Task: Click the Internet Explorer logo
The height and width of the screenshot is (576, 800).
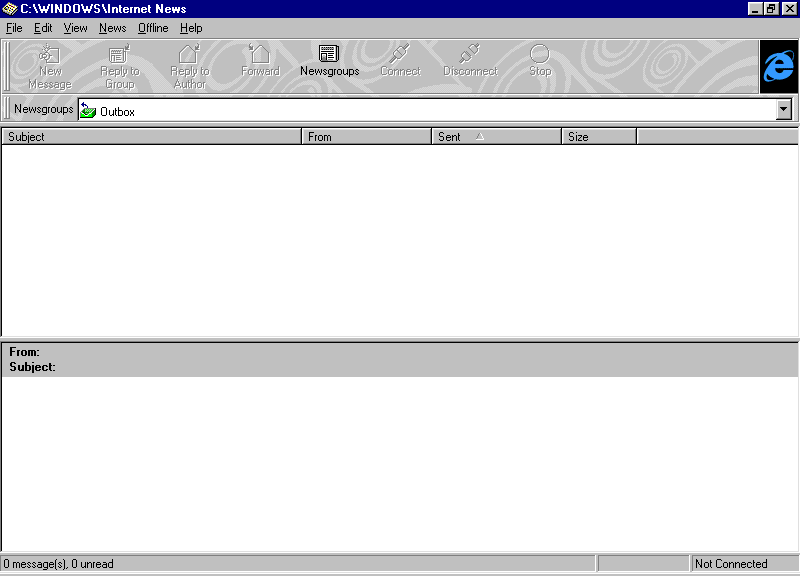Action: pos(779,66)
